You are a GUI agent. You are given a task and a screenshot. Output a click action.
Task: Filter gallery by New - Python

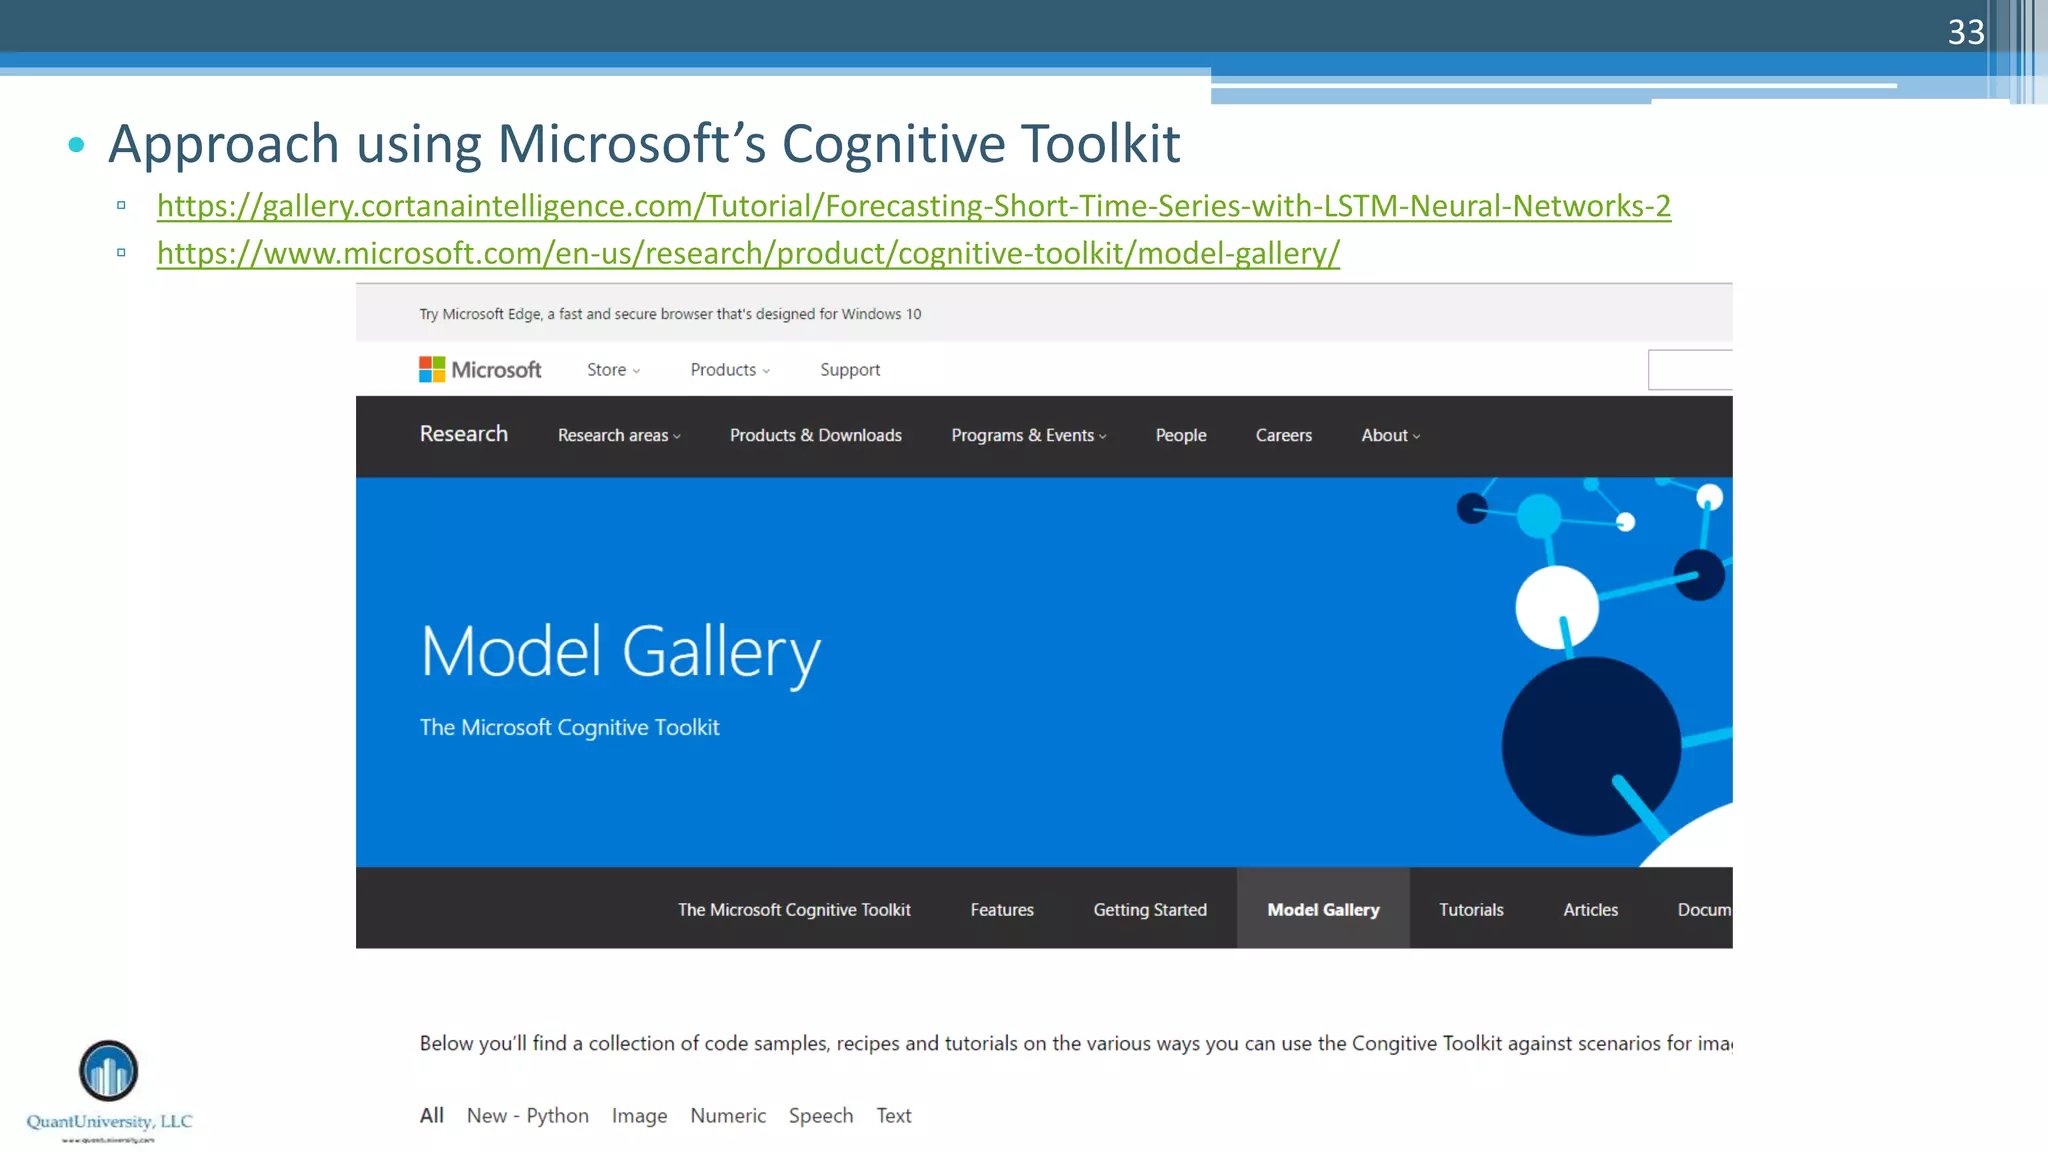(x=528, y=1116)
